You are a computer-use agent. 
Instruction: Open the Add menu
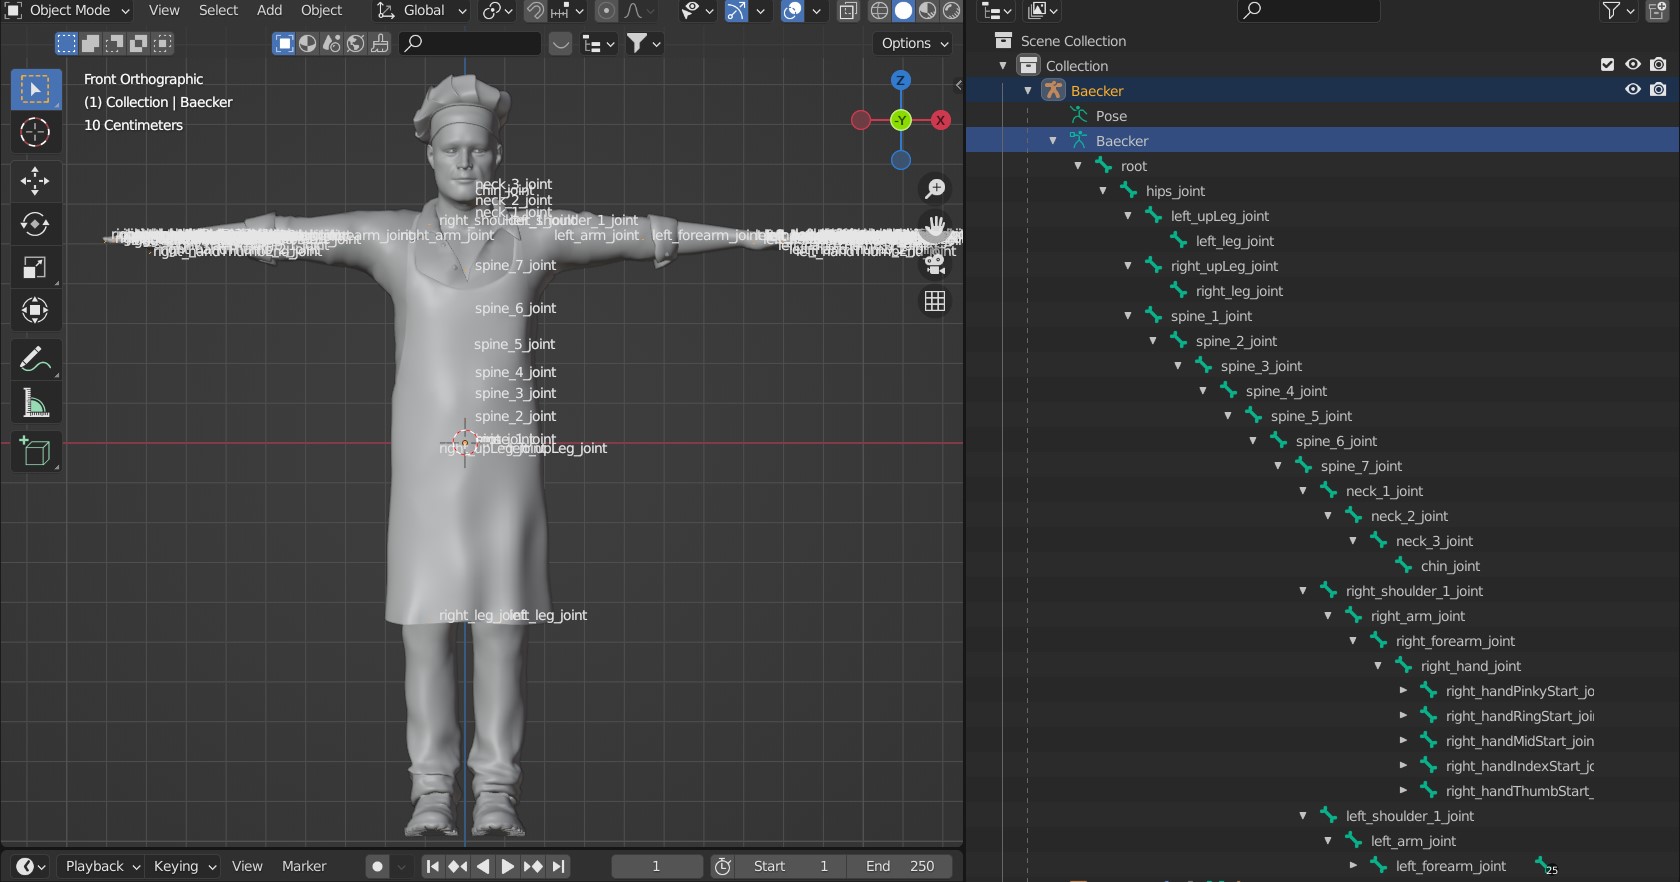[x=269, y=11]
